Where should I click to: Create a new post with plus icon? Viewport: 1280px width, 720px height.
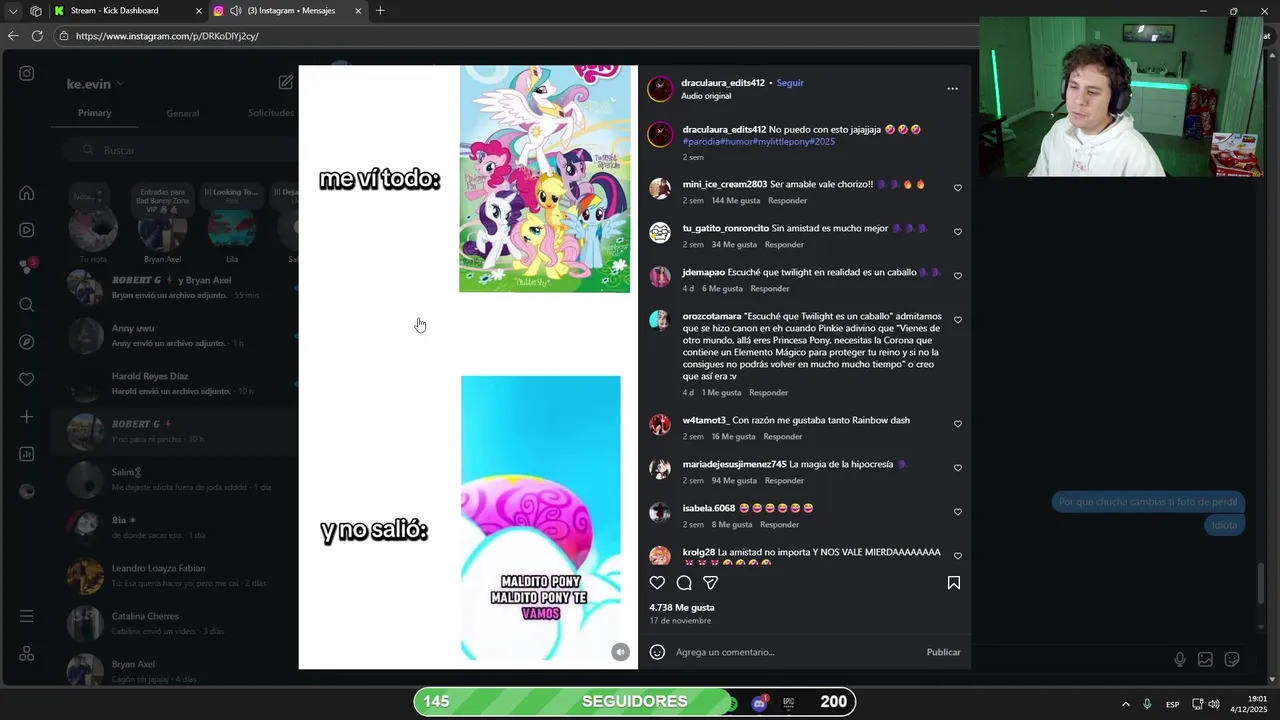(x=27, y=416)
